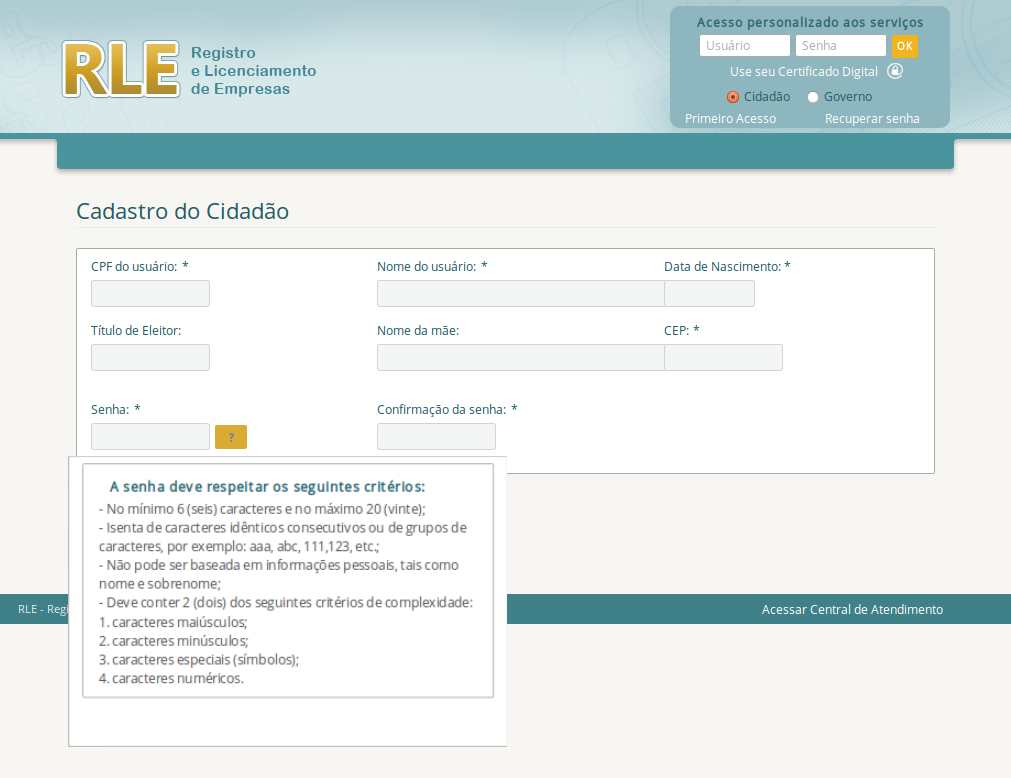The image size is (1011, 778).
Task: Click the Título de Eleitor input
Action: coord(150,357)
